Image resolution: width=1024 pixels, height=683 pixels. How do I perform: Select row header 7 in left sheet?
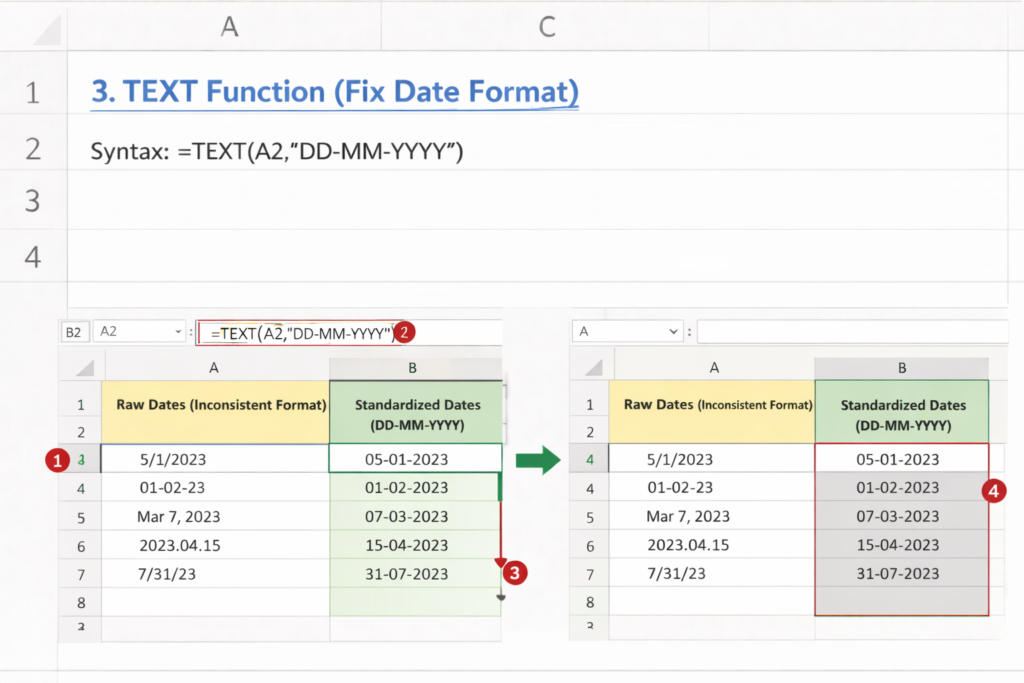coord(81,575)
